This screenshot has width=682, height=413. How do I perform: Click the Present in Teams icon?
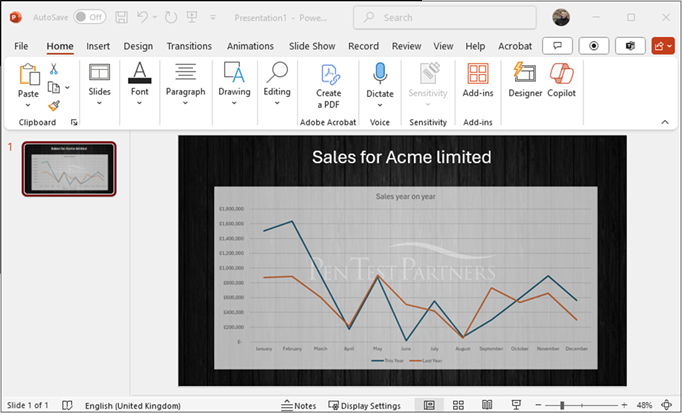[x=630, y=46]
